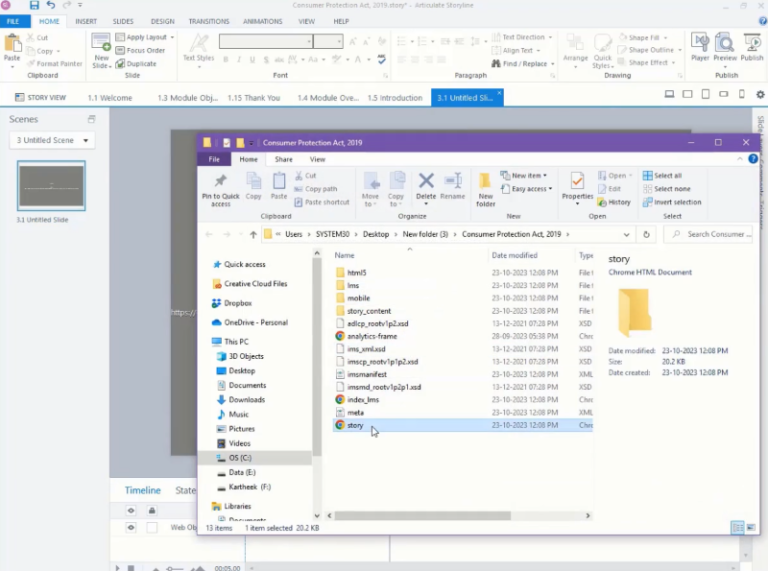Open the 3 Untitled Scene dropdown
Viewport: 768px width, 571px height.
[x=52, y=140]
